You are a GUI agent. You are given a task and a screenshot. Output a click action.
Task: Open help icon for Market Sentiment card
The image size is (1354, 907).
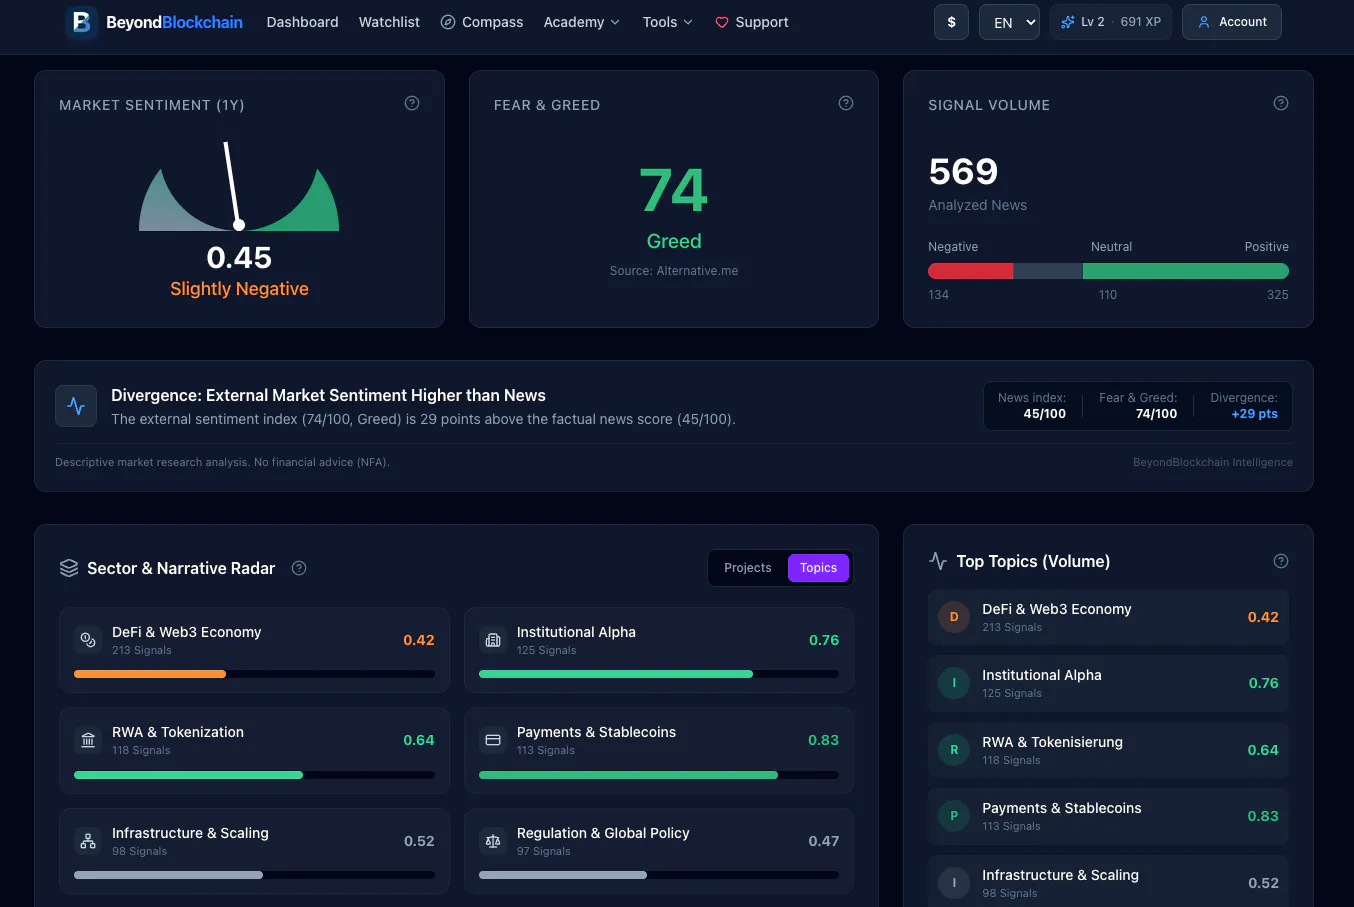[x=412, y=103]
